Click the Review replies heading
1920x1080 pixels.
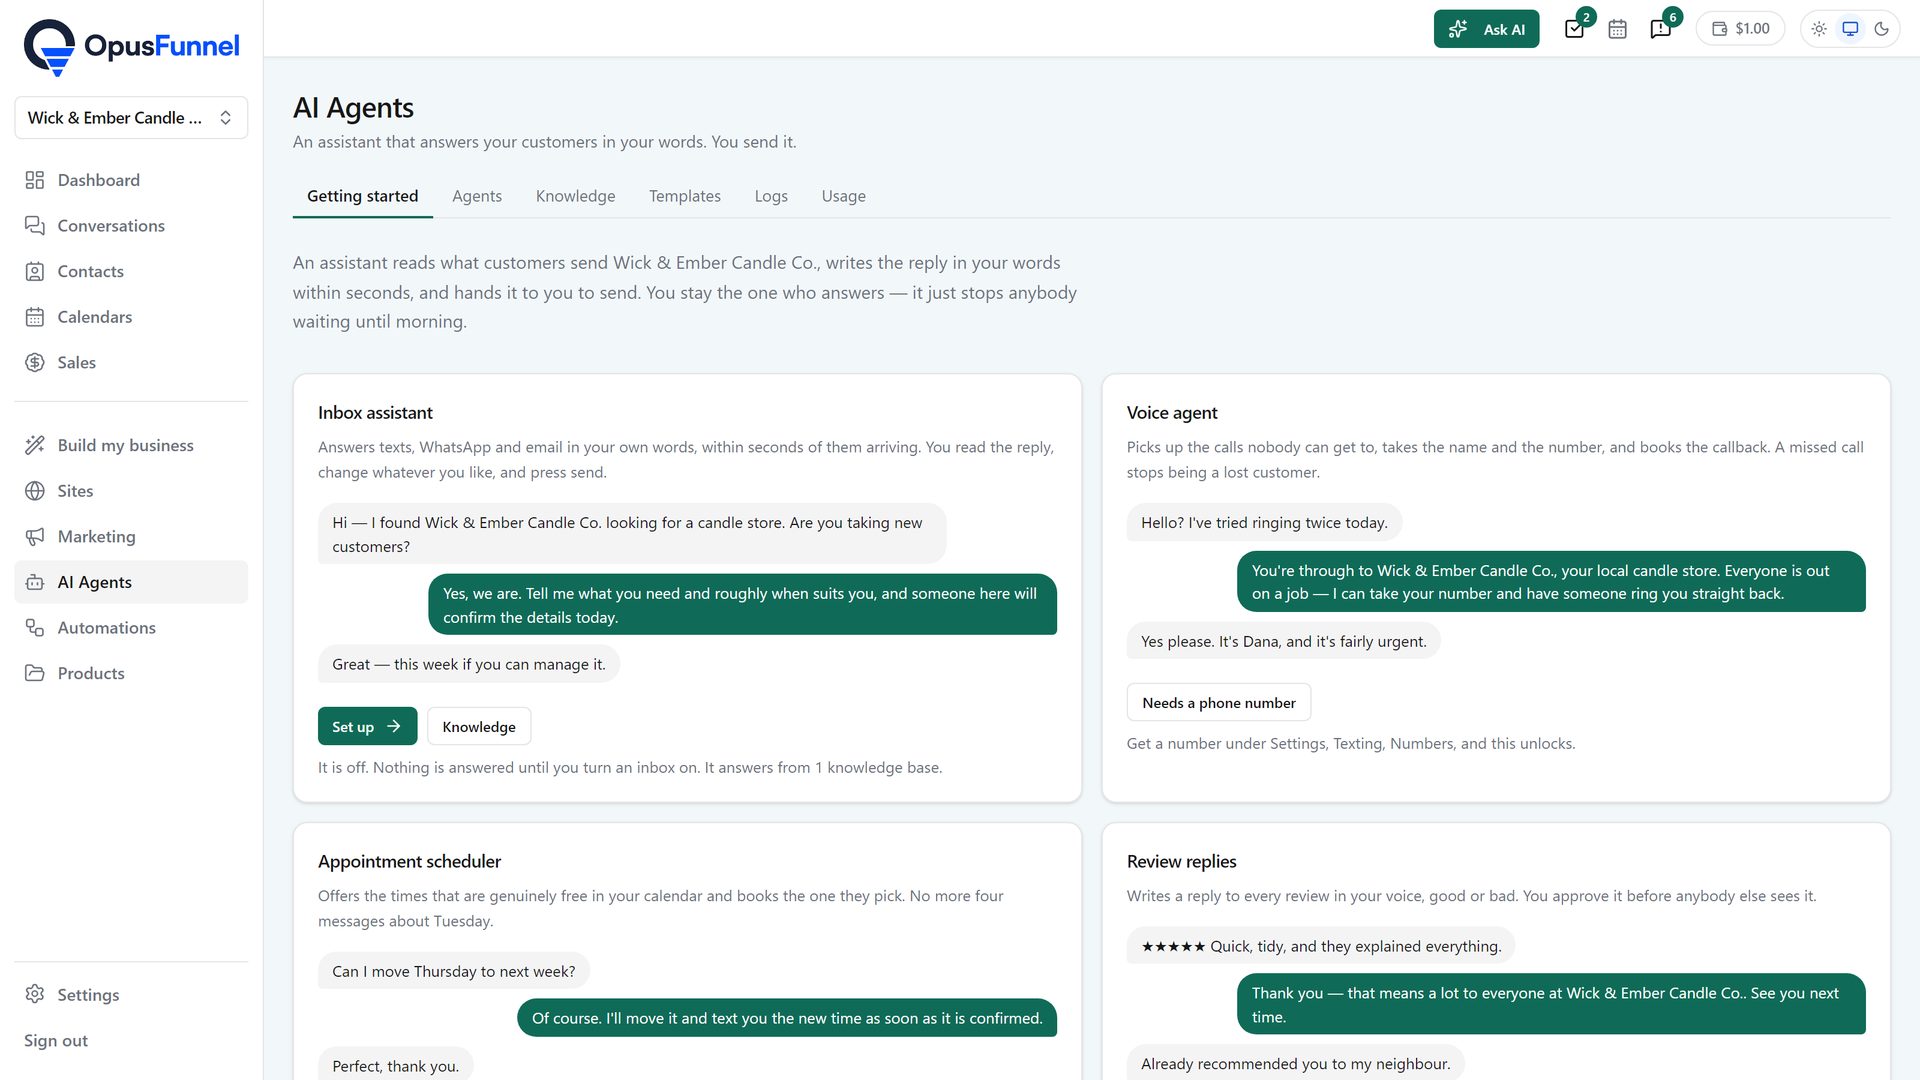(1181, 862)
